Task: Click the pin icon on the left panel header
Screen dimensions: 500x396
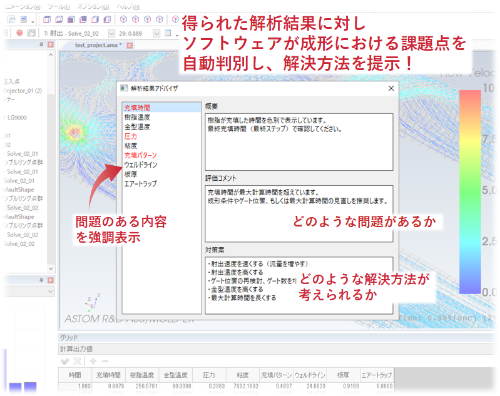Action: point(42,45)
